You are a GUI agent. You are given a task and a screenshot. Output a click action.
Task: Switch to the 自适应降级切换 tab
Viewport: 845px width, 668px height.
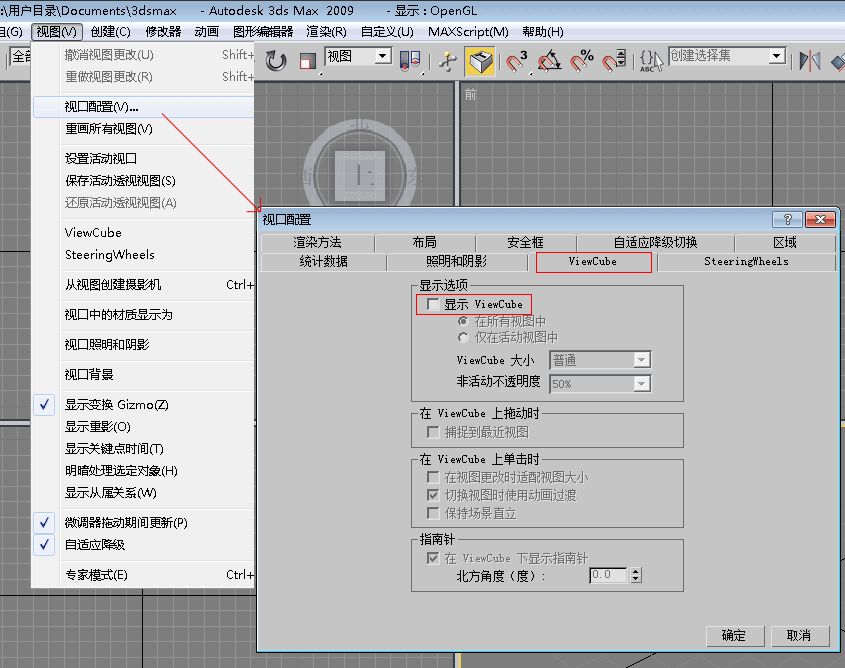pos(655,242)
